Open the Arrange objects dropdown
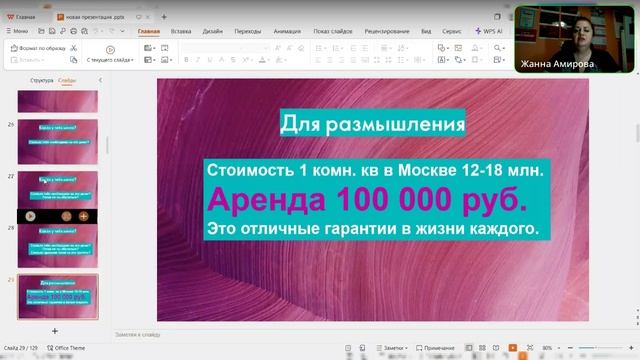The height and width of the screenshot is (360, 640). 460,60
